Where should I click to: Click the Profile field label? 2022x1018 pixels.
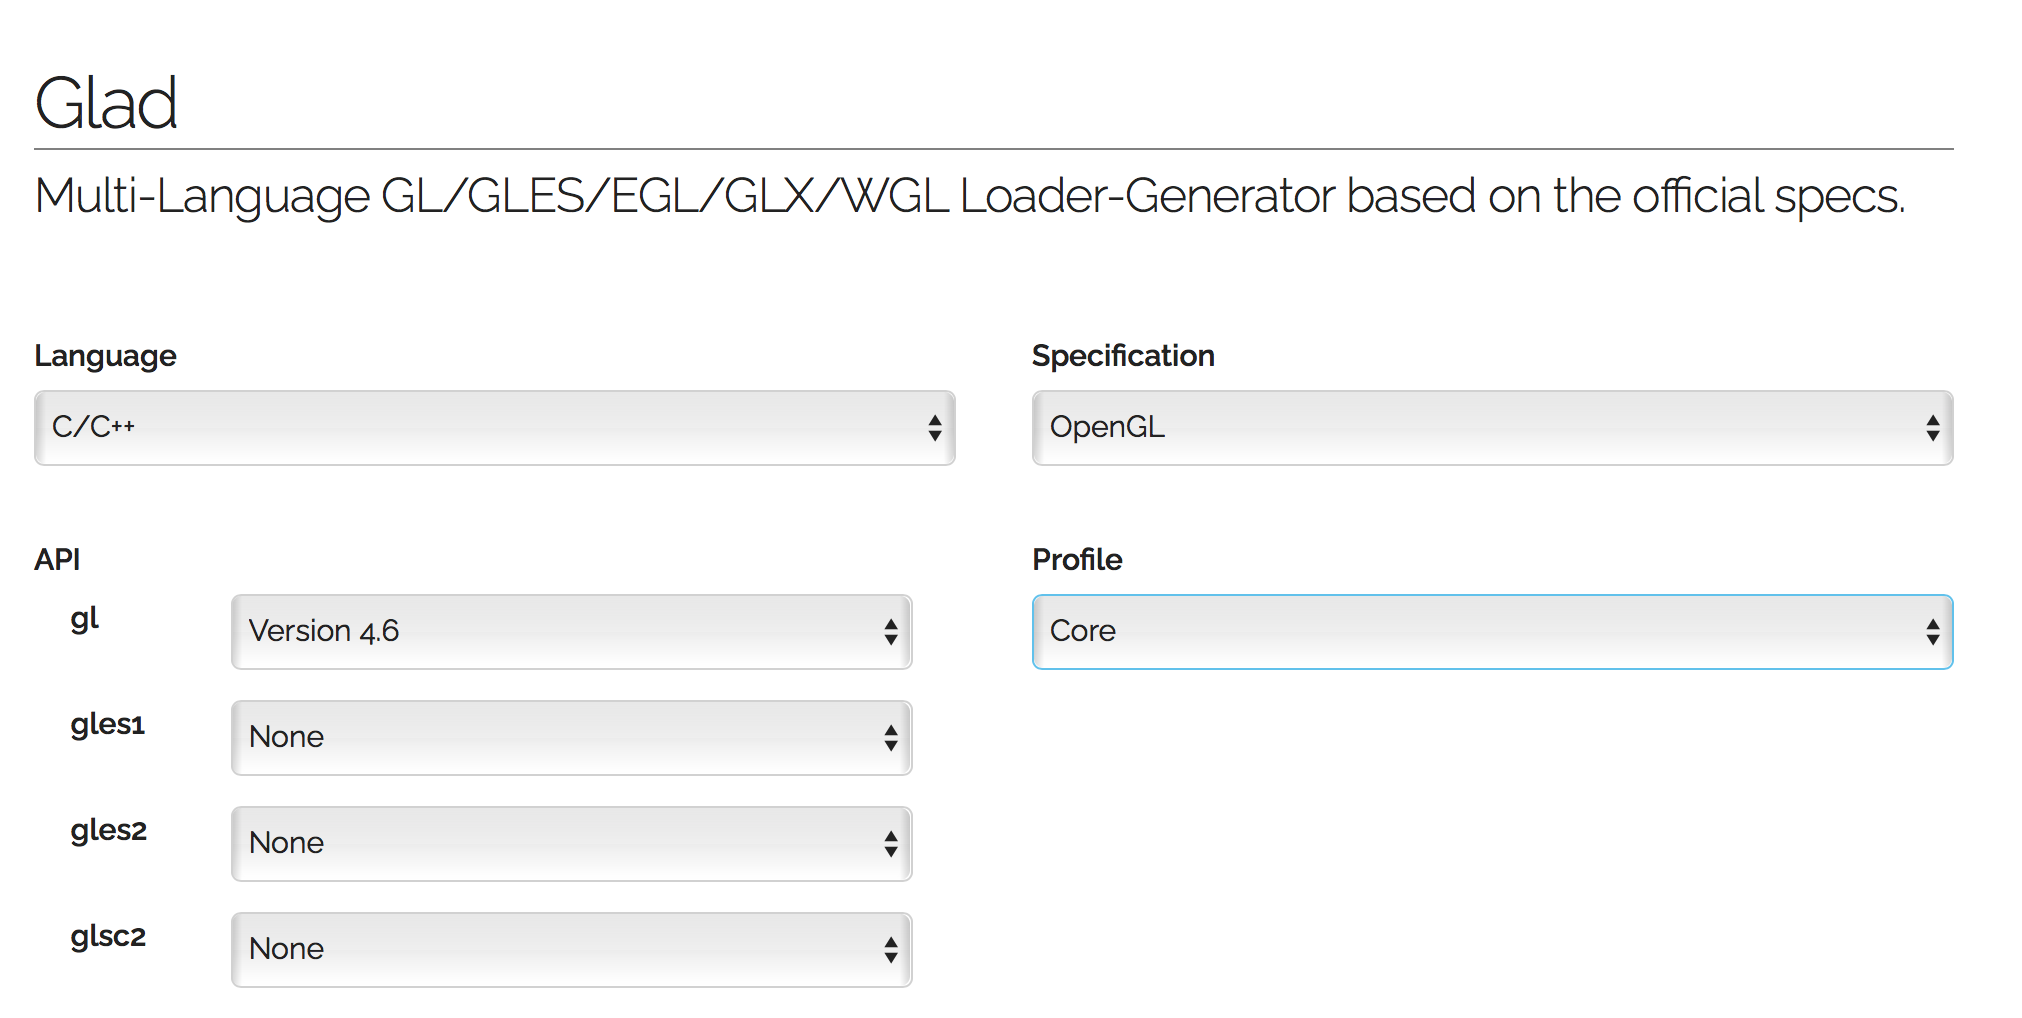pos(1077,560)
